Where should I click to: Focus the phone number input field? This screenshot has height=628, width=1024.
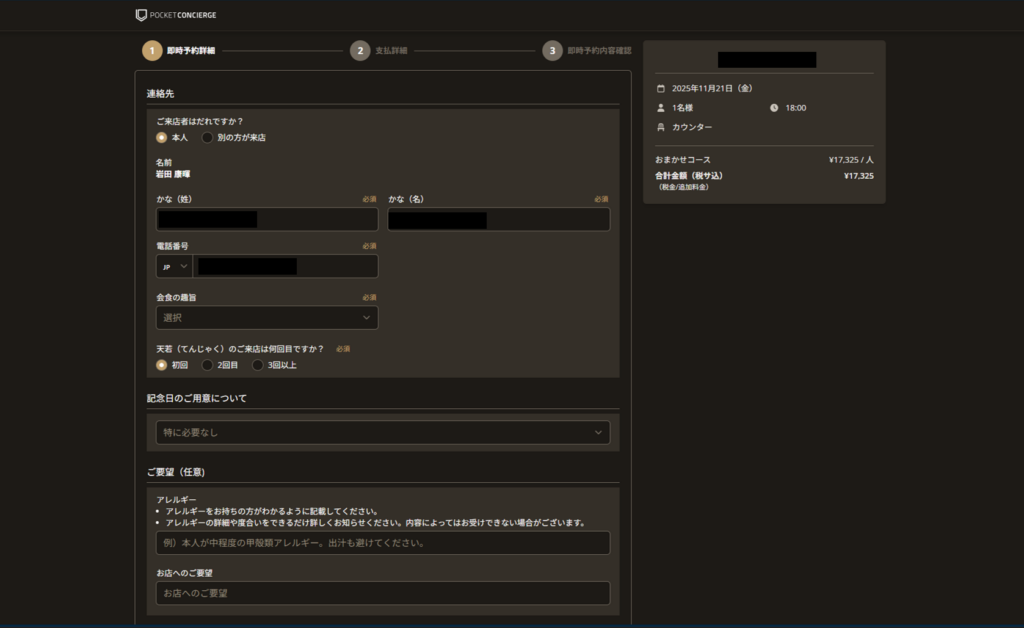(x=286, y=266)
